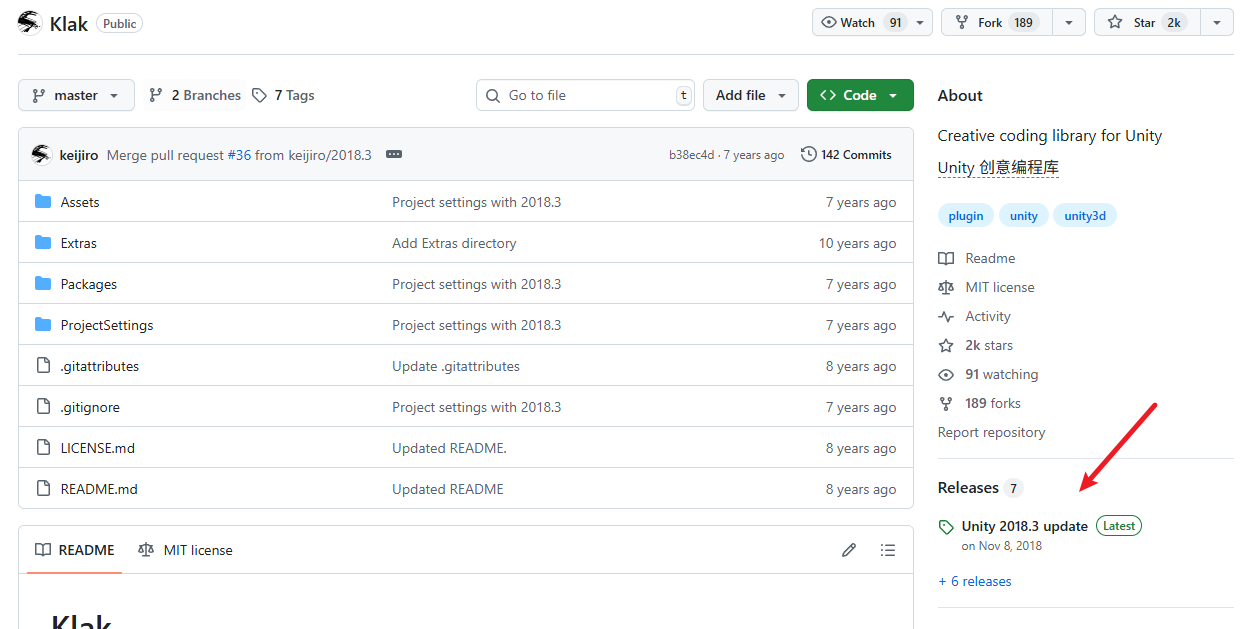1246x629 pixels.
Task: Open the Packages folder icon
Action: click(x=43, y=284)
